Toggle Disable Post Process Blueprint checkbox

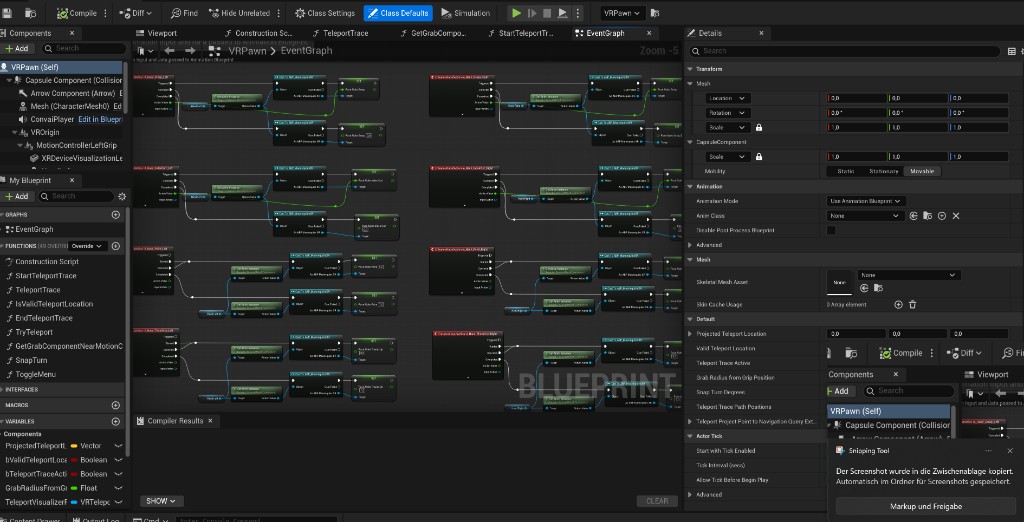point(831,230)
